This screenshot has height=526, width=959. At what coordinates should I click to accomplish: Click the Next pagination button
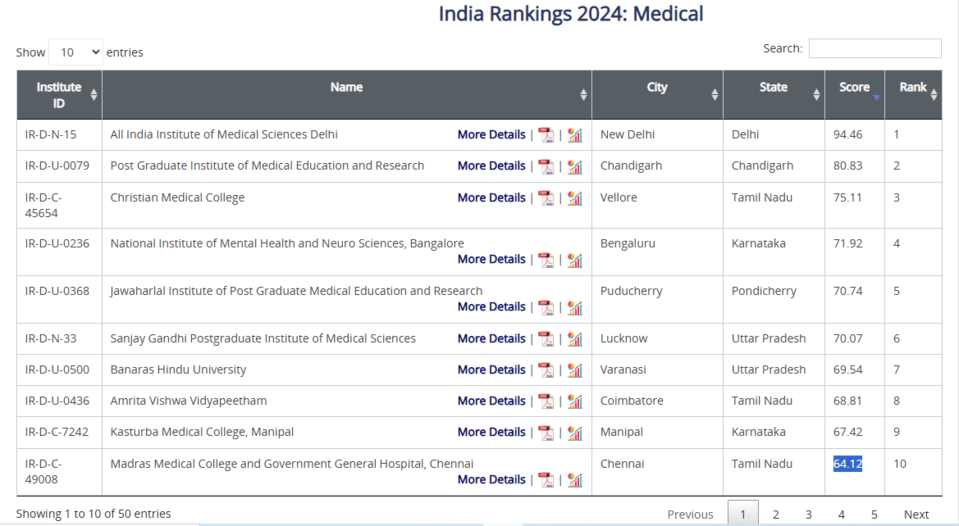click(916, 514)
